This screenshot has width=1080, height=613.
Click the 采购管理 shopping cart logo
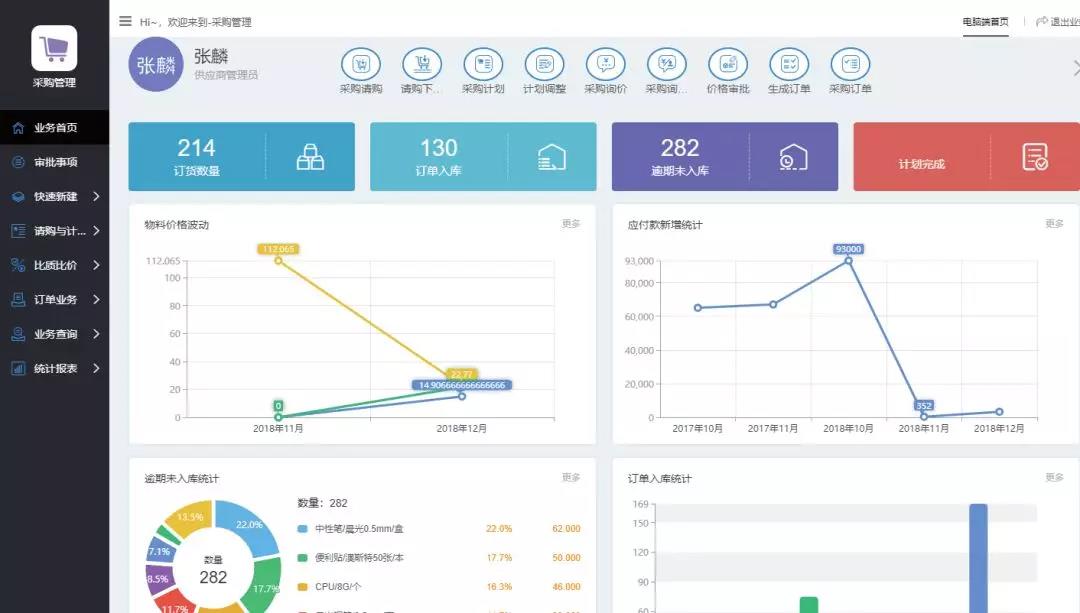coord(54,48)
